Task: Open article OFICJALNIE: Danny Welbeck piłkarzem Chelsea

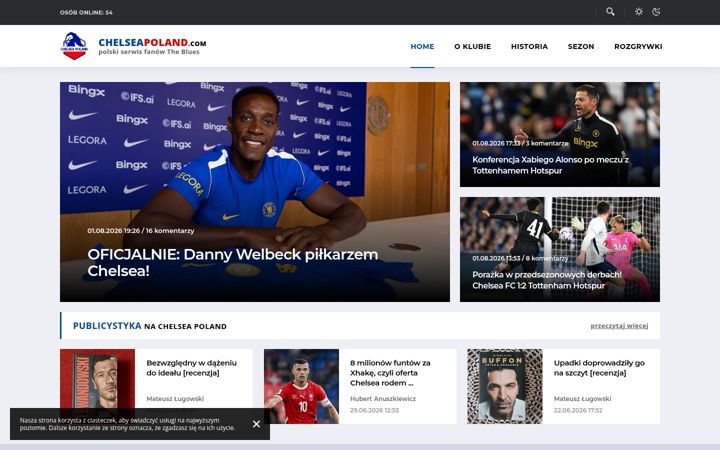Action: tap(233, 262)
